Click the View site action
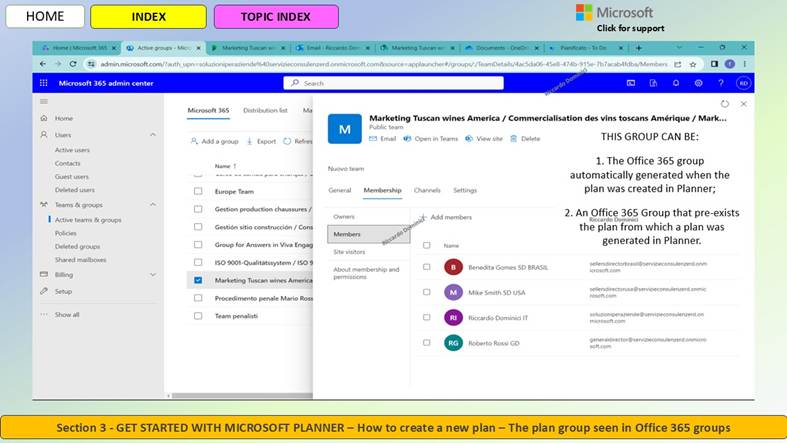787x443 pixels. [x=483, y=138]
